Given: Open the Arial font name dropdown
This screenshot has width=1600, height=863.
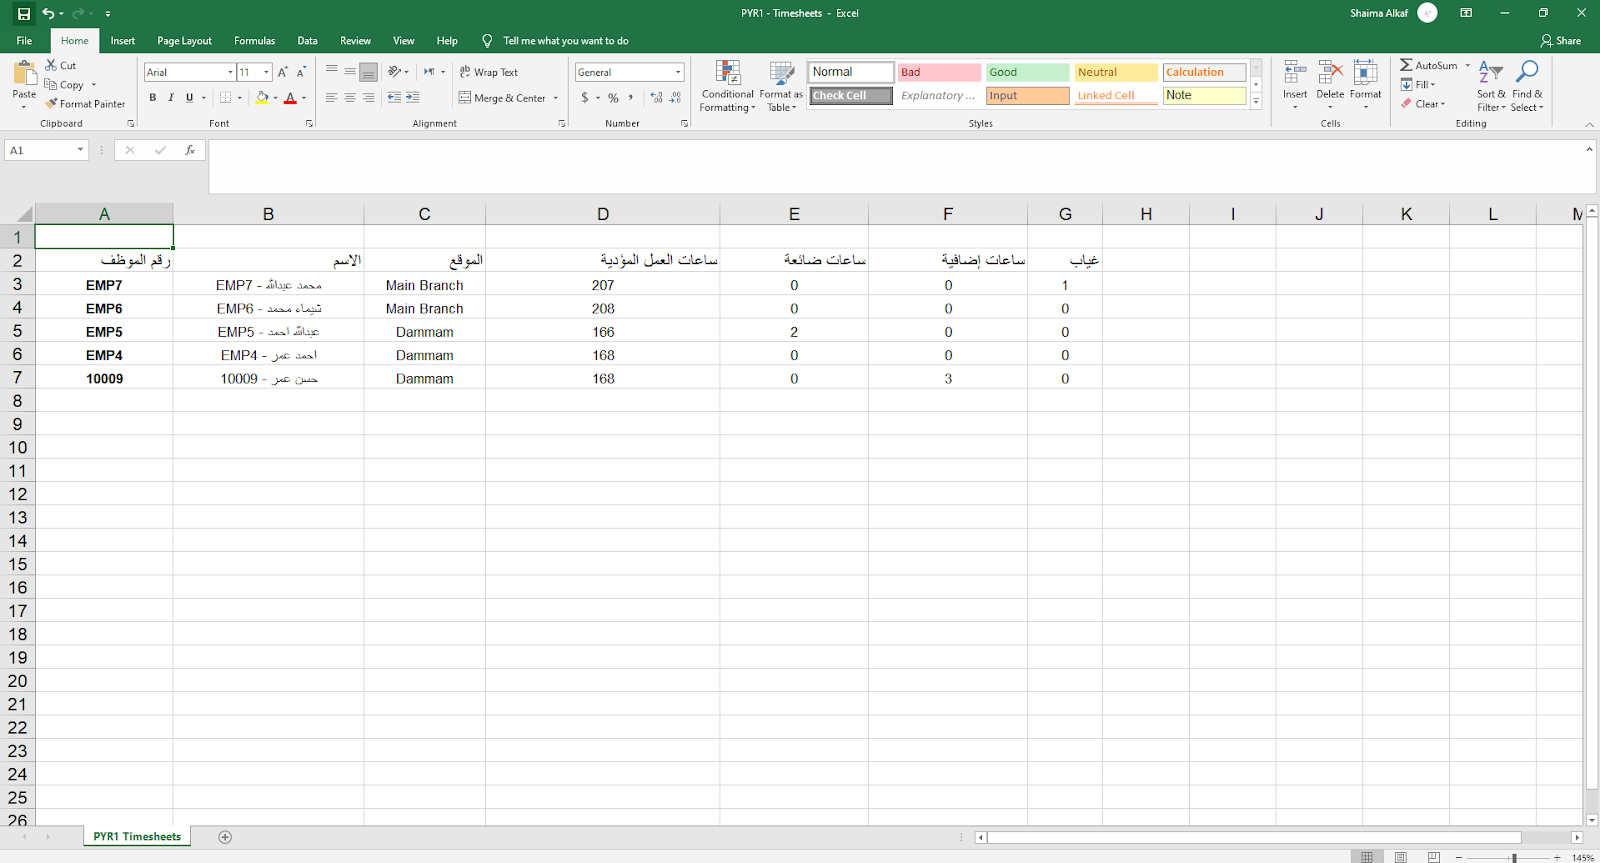Looking at the screenshot, I should [x=230, y=72].
